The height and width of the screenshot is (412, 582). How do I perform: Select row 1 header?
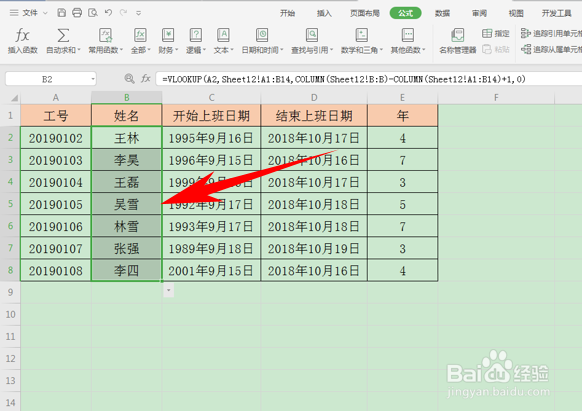coord(10,115)
